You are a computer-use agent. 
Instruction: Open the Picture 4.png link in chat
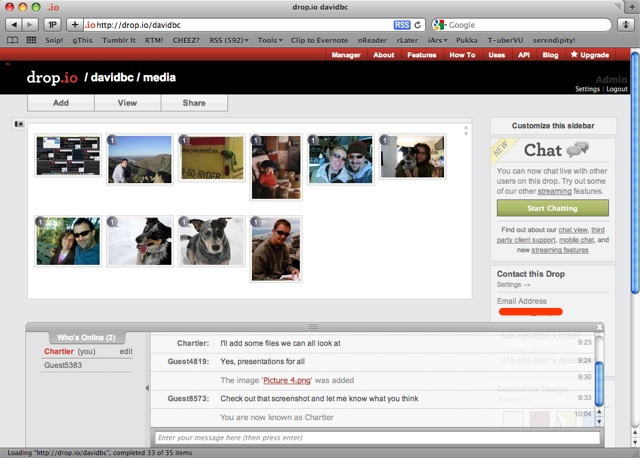point(287,380)
